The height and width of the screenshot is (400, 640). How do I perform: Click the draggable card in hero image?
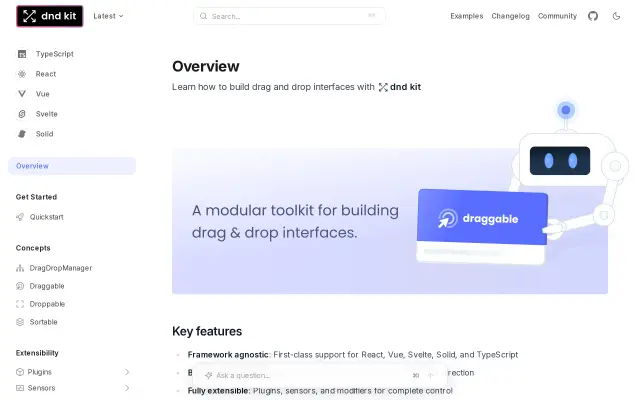pyautogui.click(x=482, y=226)
